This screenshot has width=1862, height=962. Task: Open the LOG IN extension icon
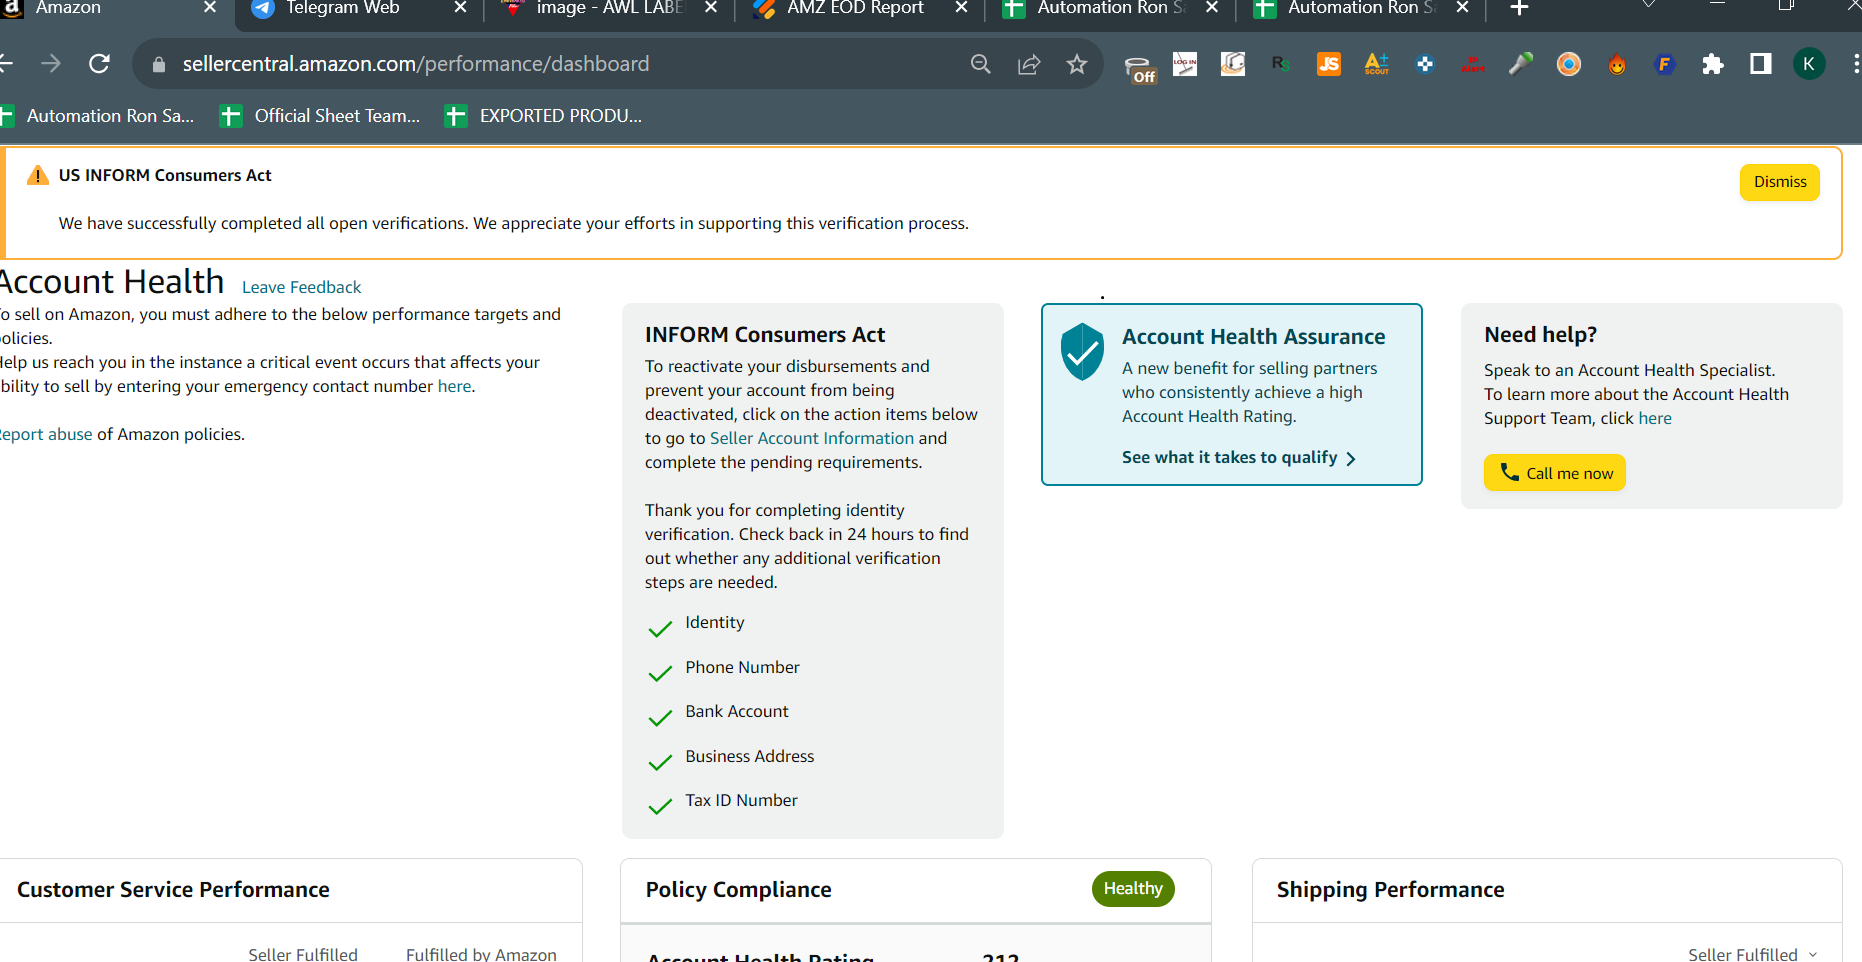click(1185, 64)
